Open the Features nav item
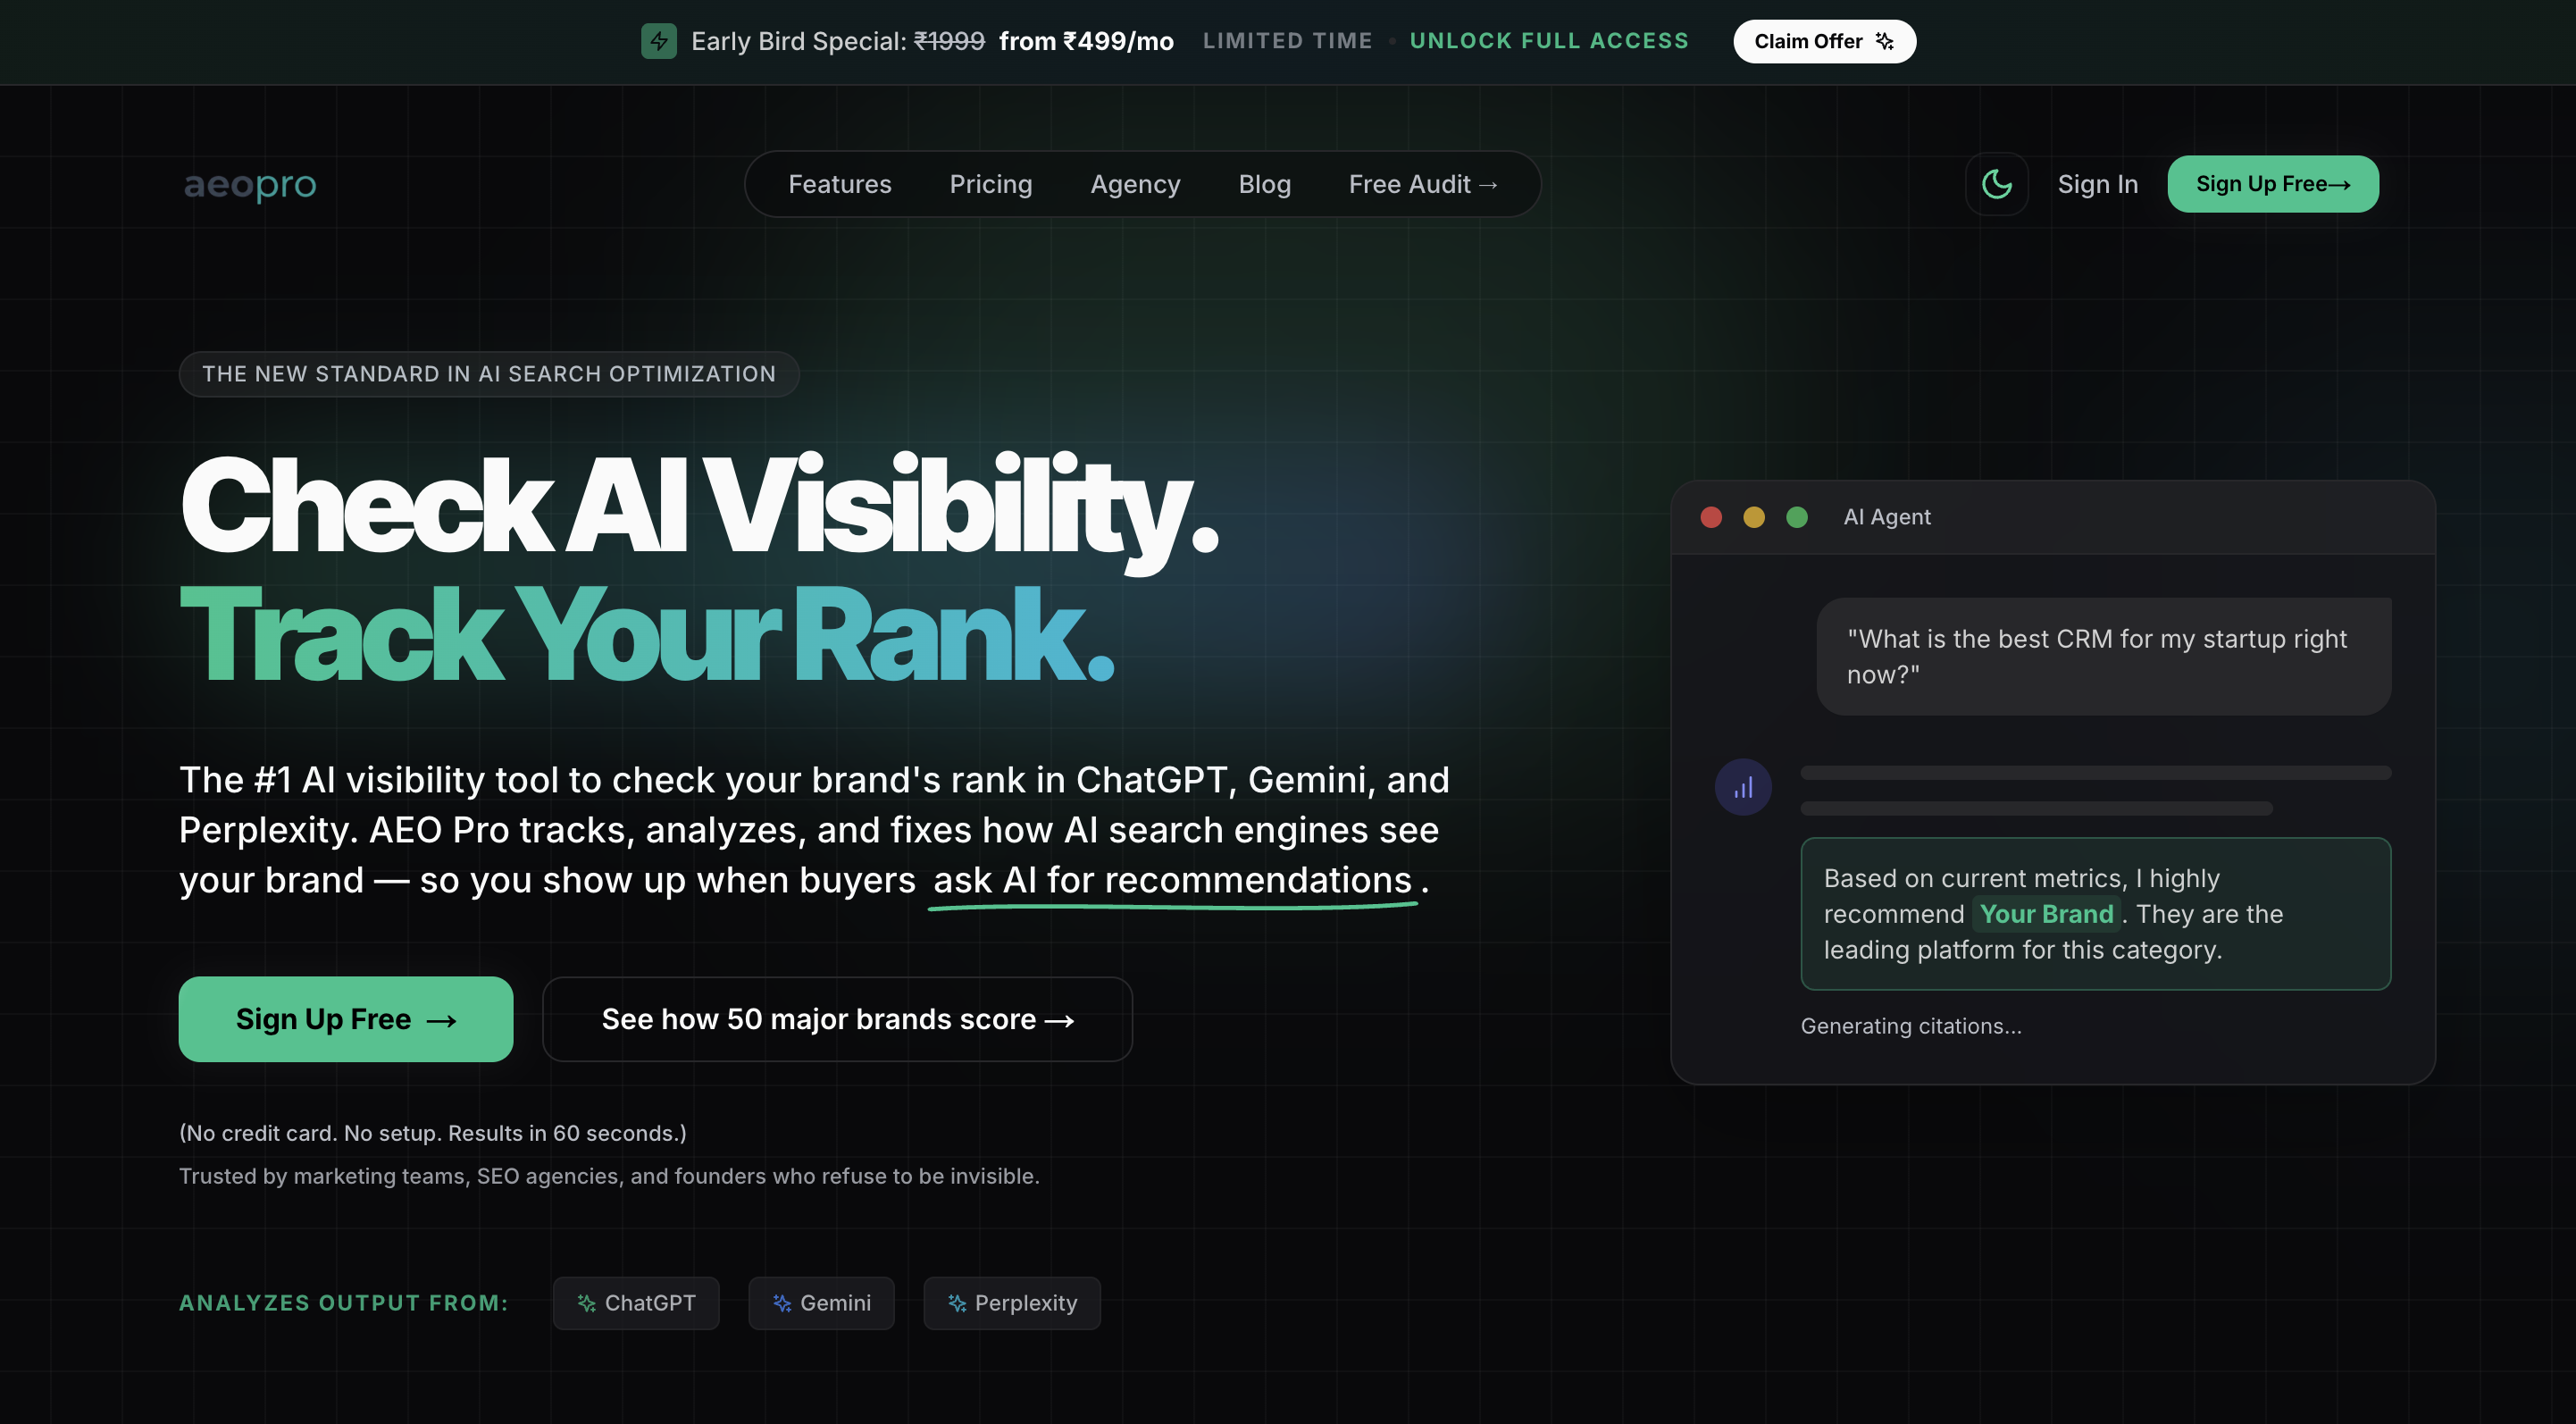Screen dimensions: 2576x1424 coord(839,184)
